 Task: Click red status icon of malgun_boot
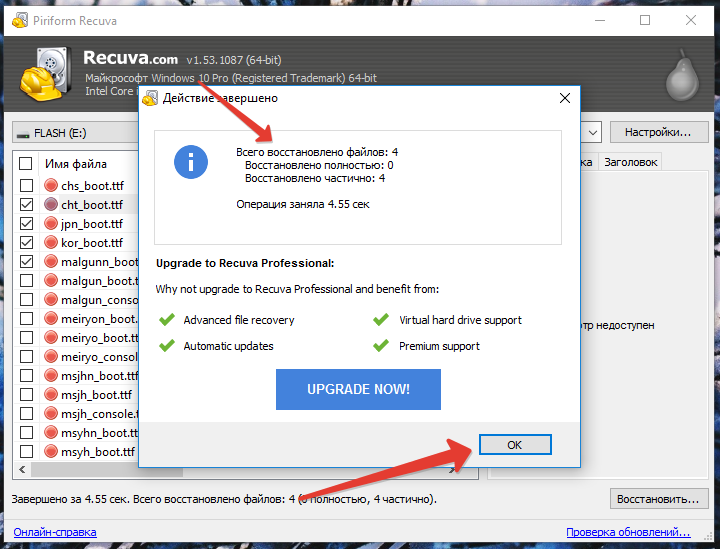pyautogui.click(x=51, y=280)
